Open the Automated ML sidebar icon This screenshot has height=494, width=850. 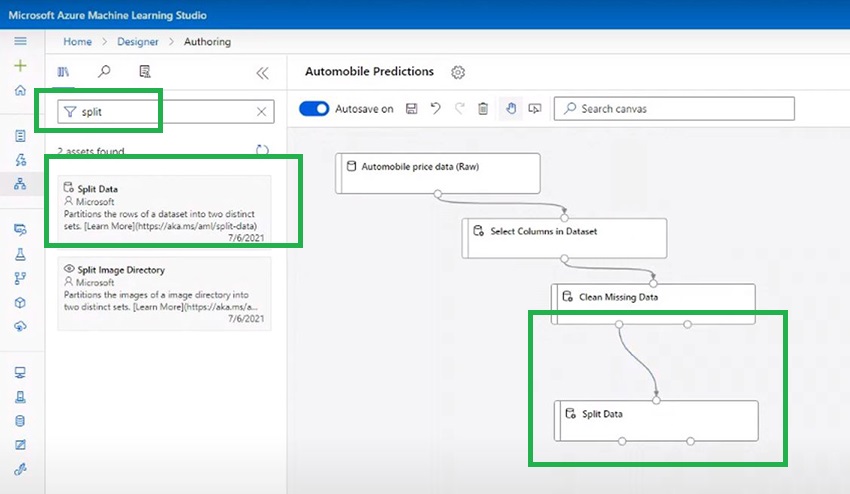tap(20, 159)
